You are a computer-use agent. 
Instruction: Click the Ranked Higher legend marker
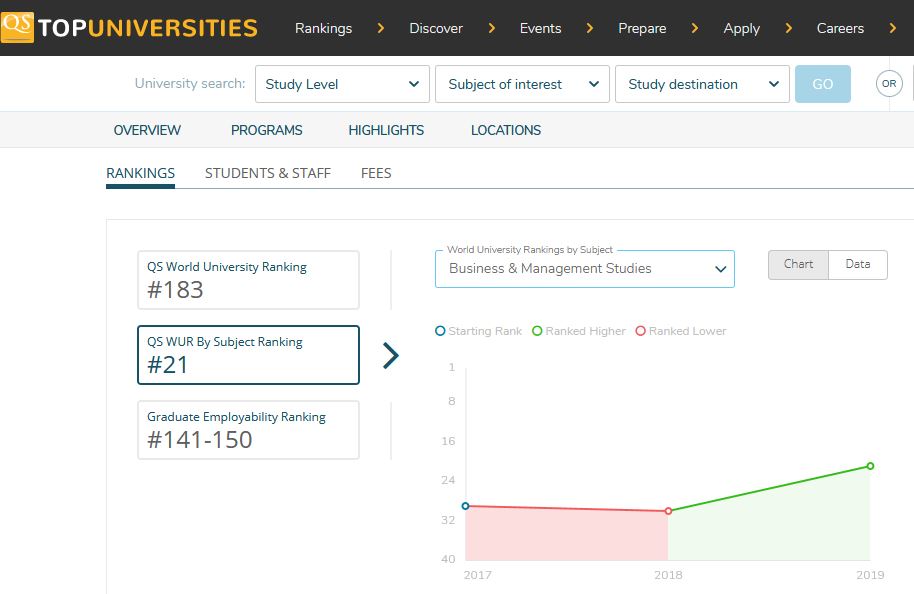click(537, 331)
